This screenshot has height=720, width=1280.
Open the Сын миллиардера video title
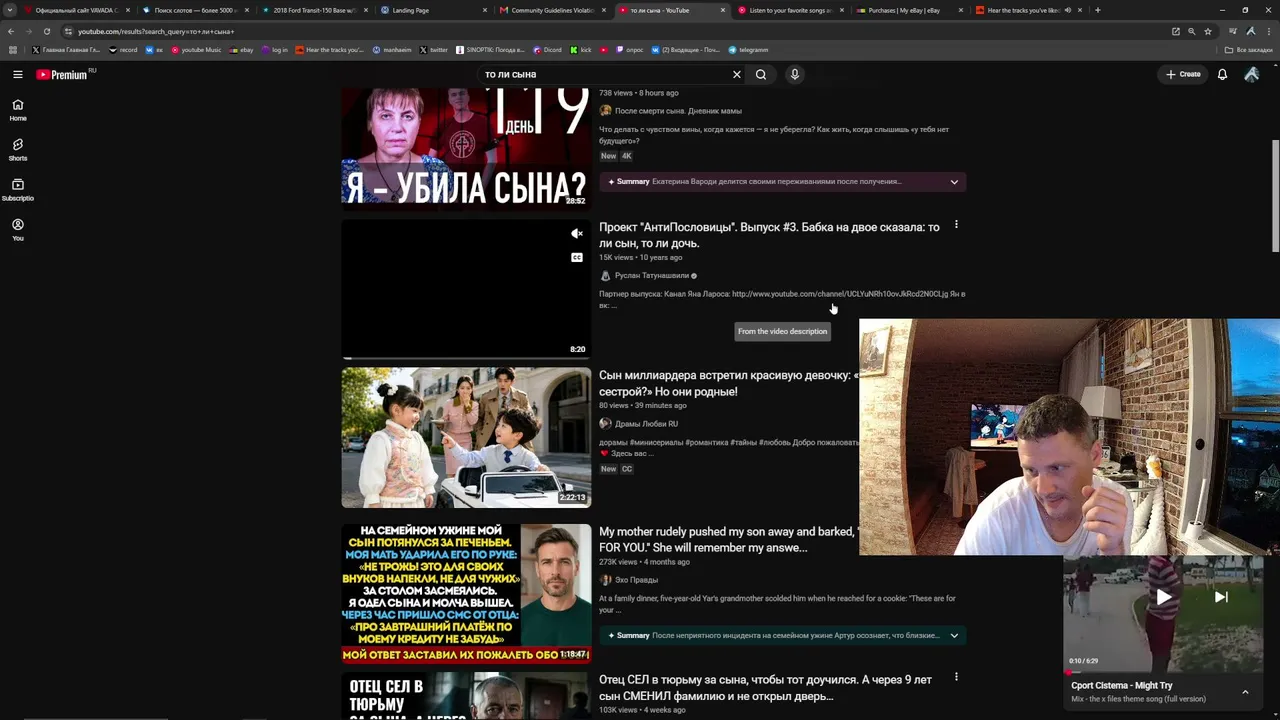(728, 383)
